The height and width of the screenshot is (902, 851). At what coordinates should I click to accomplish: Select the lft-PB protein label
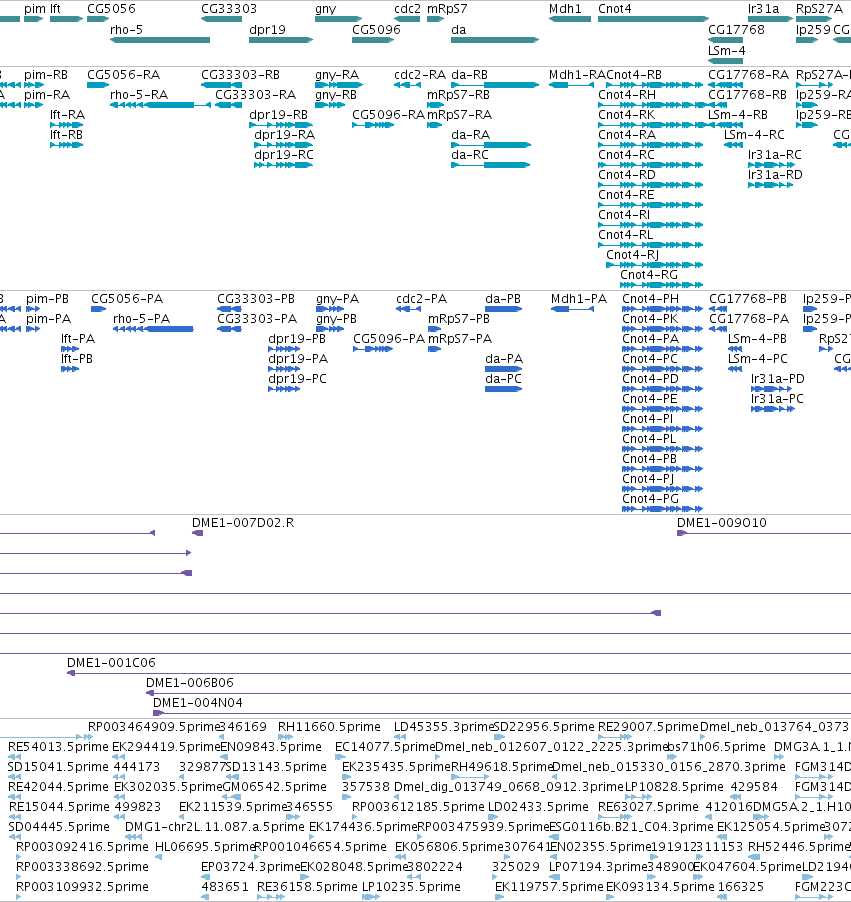(x=77, y=358)
